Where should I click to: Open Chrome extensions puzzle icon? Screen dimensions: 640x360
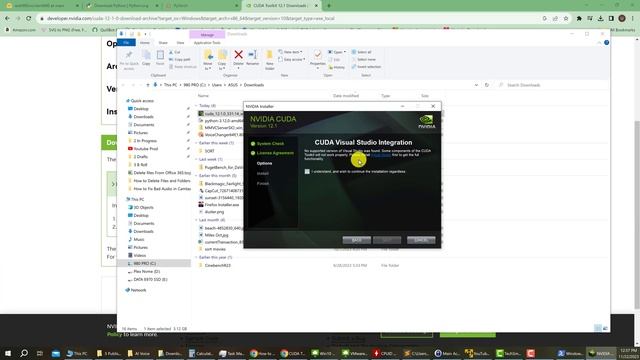[579, 18]
